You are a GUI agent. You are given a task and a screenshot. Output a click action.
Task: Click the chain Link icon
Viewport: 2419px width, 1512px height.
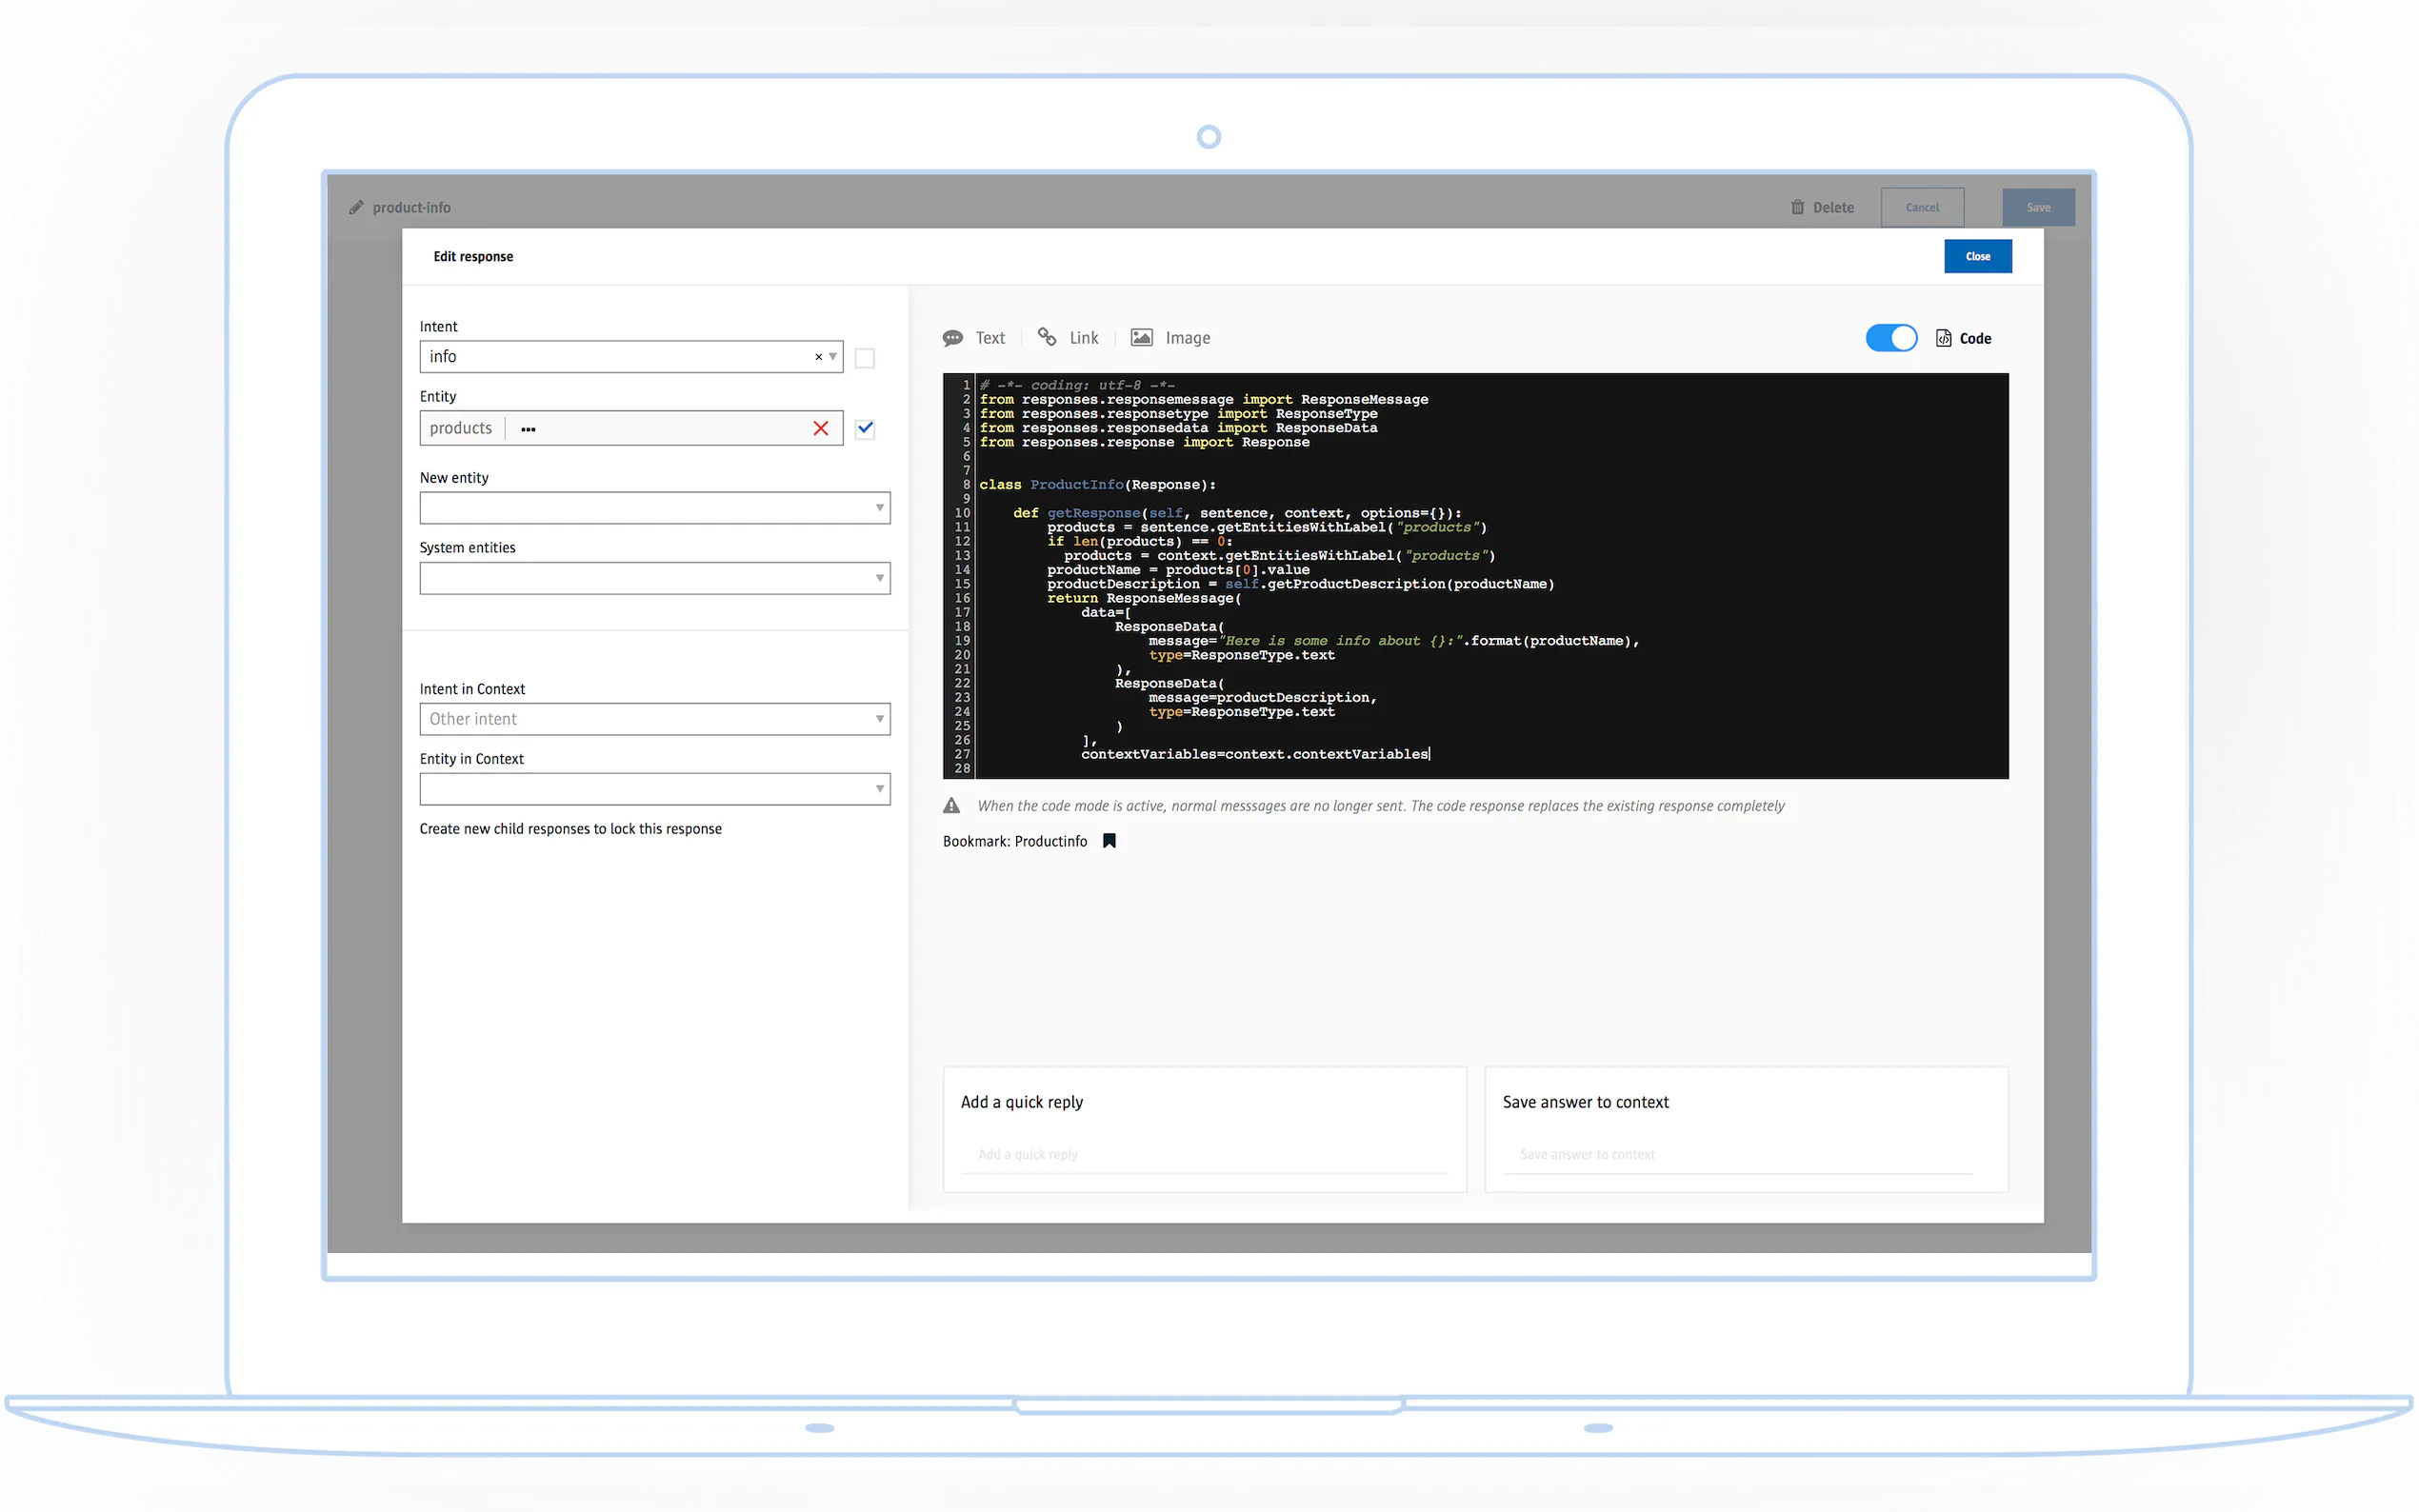click(x=1047, y=337)
